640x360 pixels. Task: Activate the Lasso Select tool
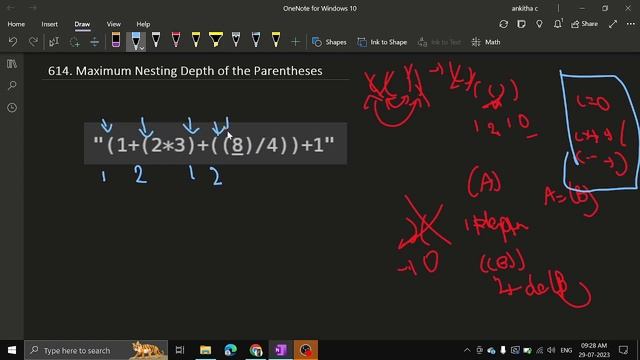tap(74, 42)
